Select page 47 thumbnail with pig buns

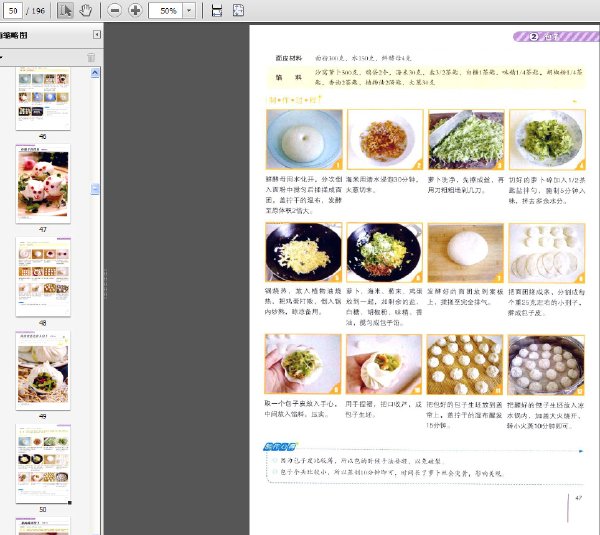click(43, 184)
